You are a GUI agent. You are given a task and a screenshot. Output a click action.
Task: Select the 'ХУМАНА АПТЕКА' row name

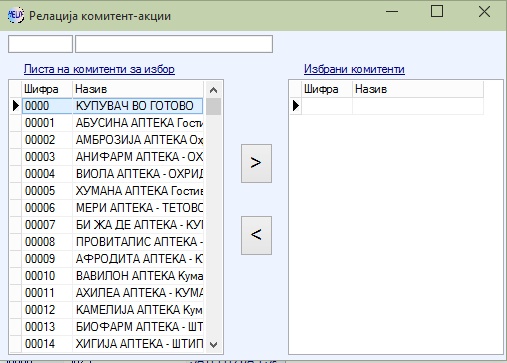click(138, 191)
